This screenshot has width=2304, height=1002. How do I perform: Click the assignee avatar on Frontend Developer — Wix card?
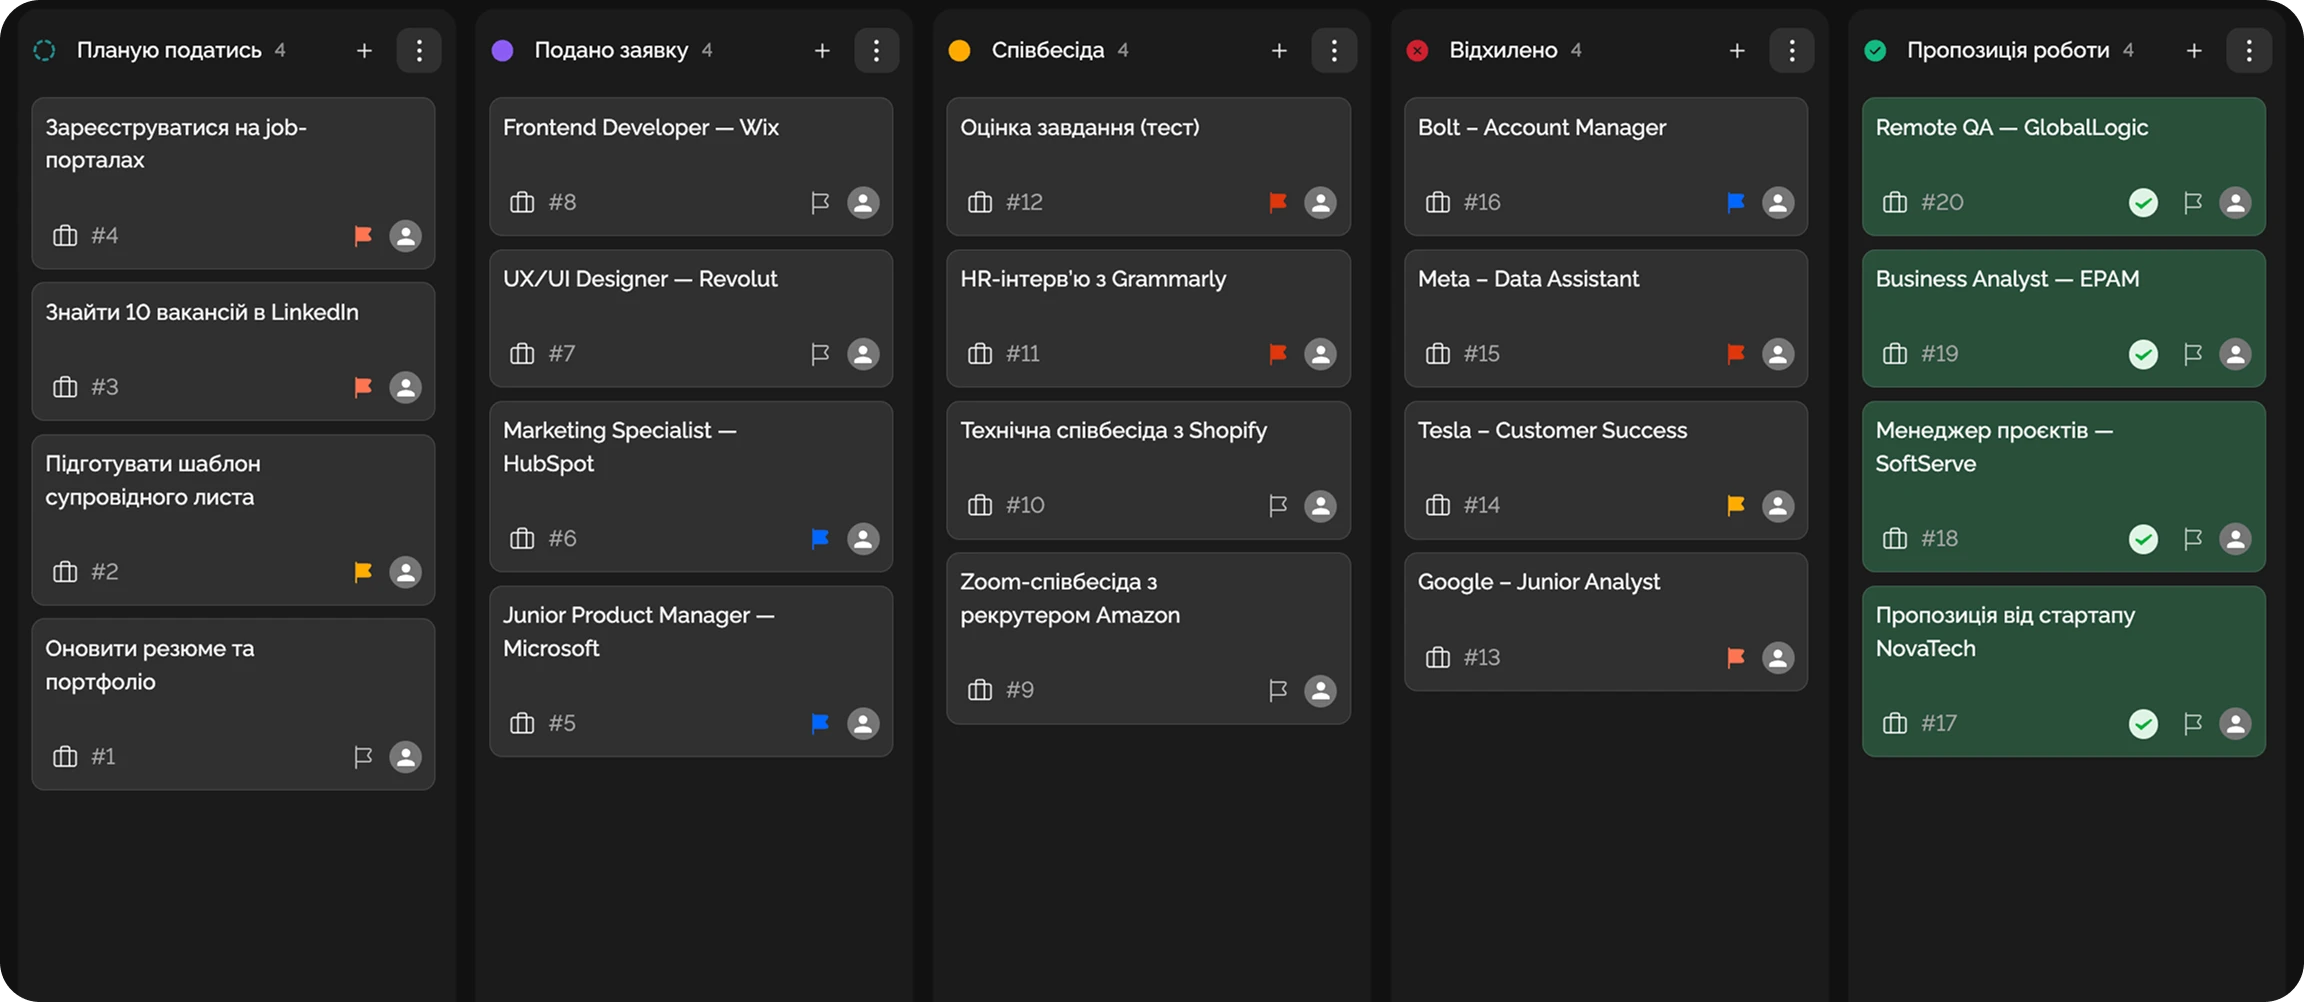pos(863,203)
